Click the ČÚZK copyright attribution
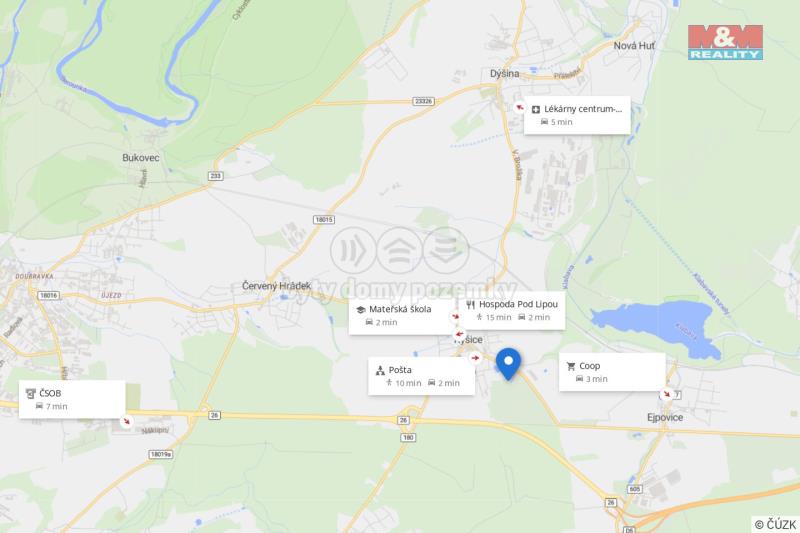This screenshot has width=800, height=533. point(776,524)
